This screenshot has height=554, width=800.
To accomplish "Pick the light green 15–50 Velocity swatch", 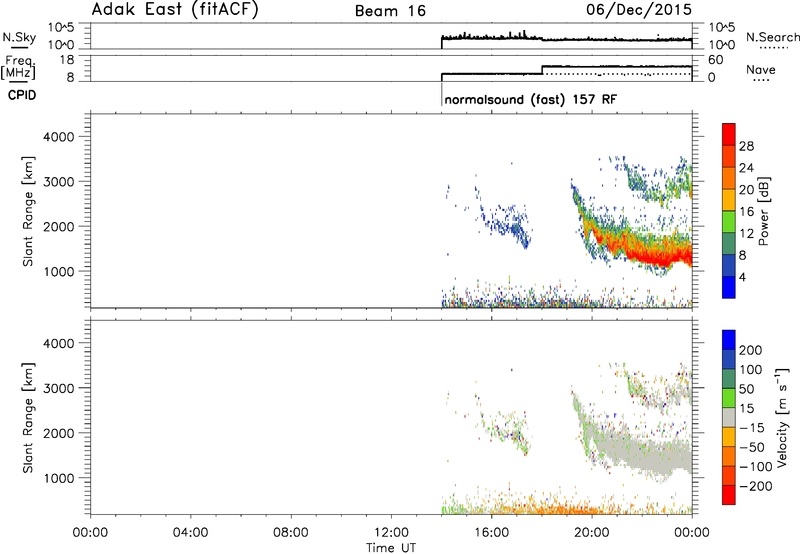I will click(x=729, y=398).
